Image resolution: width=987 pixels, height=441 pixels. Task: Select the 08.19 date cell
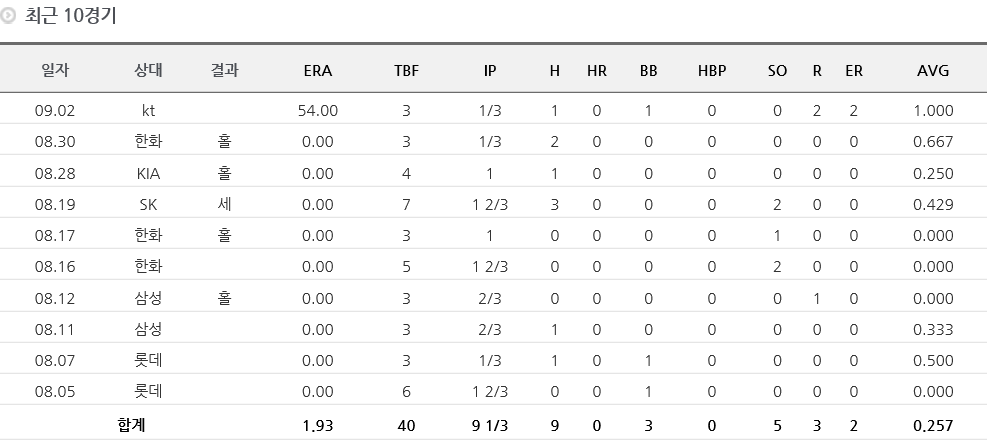(x=55, y=204)
